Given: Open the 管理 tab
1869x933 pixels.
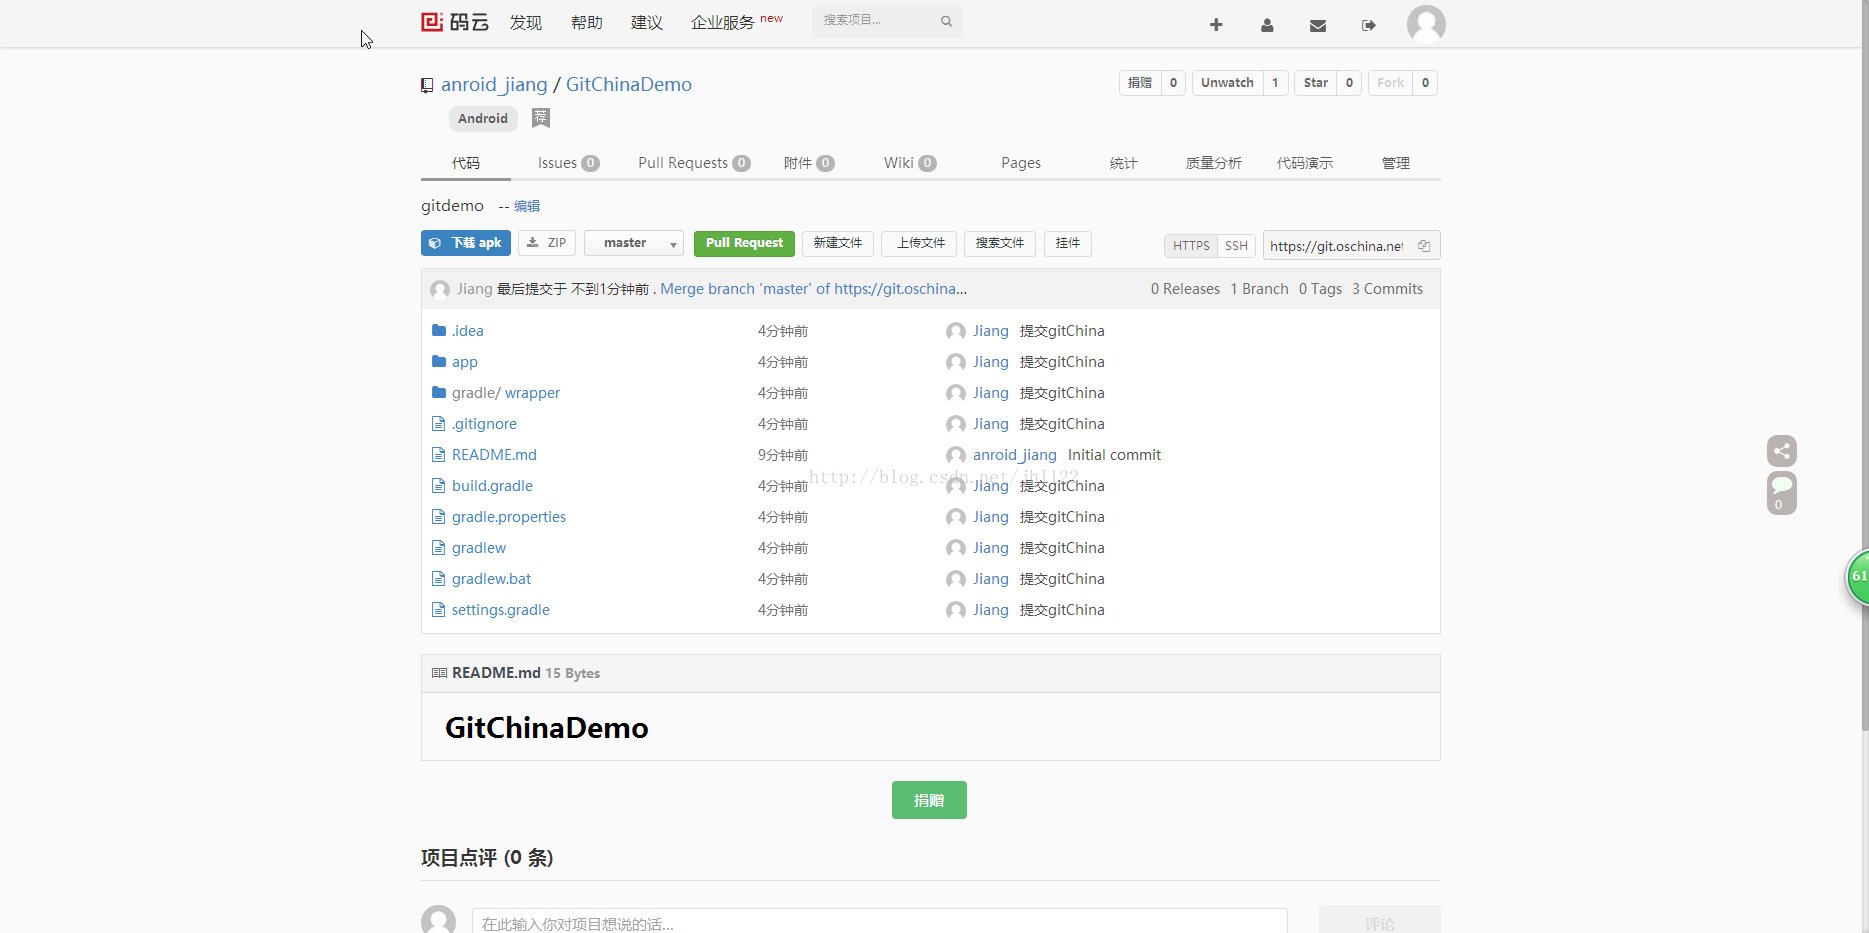Looking at the screenshot, I should (x=1396, y=163).
